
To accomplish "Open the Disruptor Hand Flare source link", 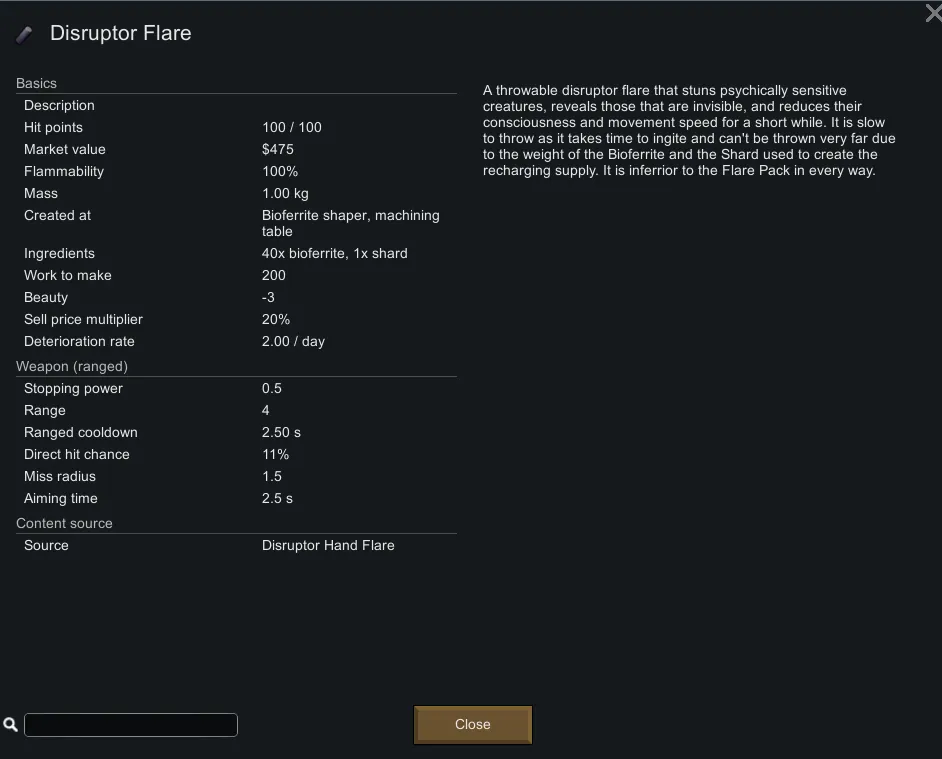I will (328, 545).
